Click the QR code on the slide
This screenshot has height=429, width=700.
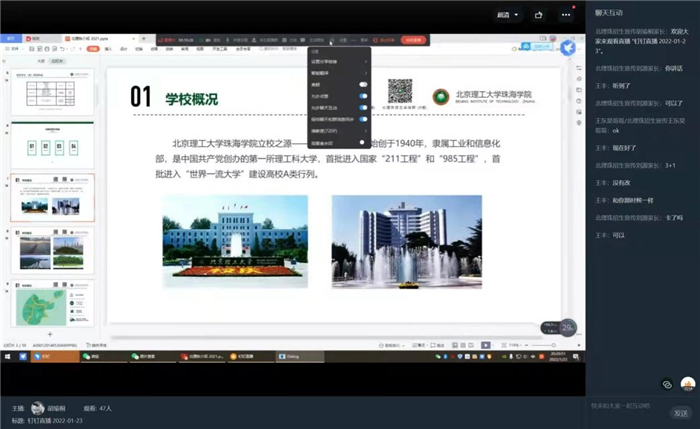click(x=400, y=91)
